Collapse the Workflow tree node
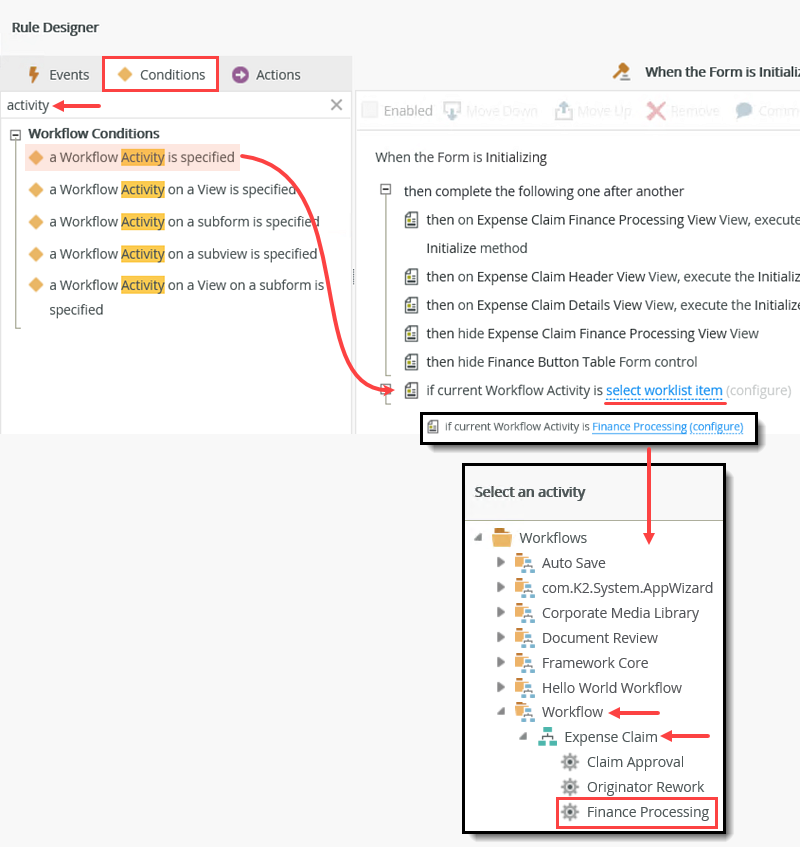The height and width of the screenshot is (847, 800). pos(500,713)
